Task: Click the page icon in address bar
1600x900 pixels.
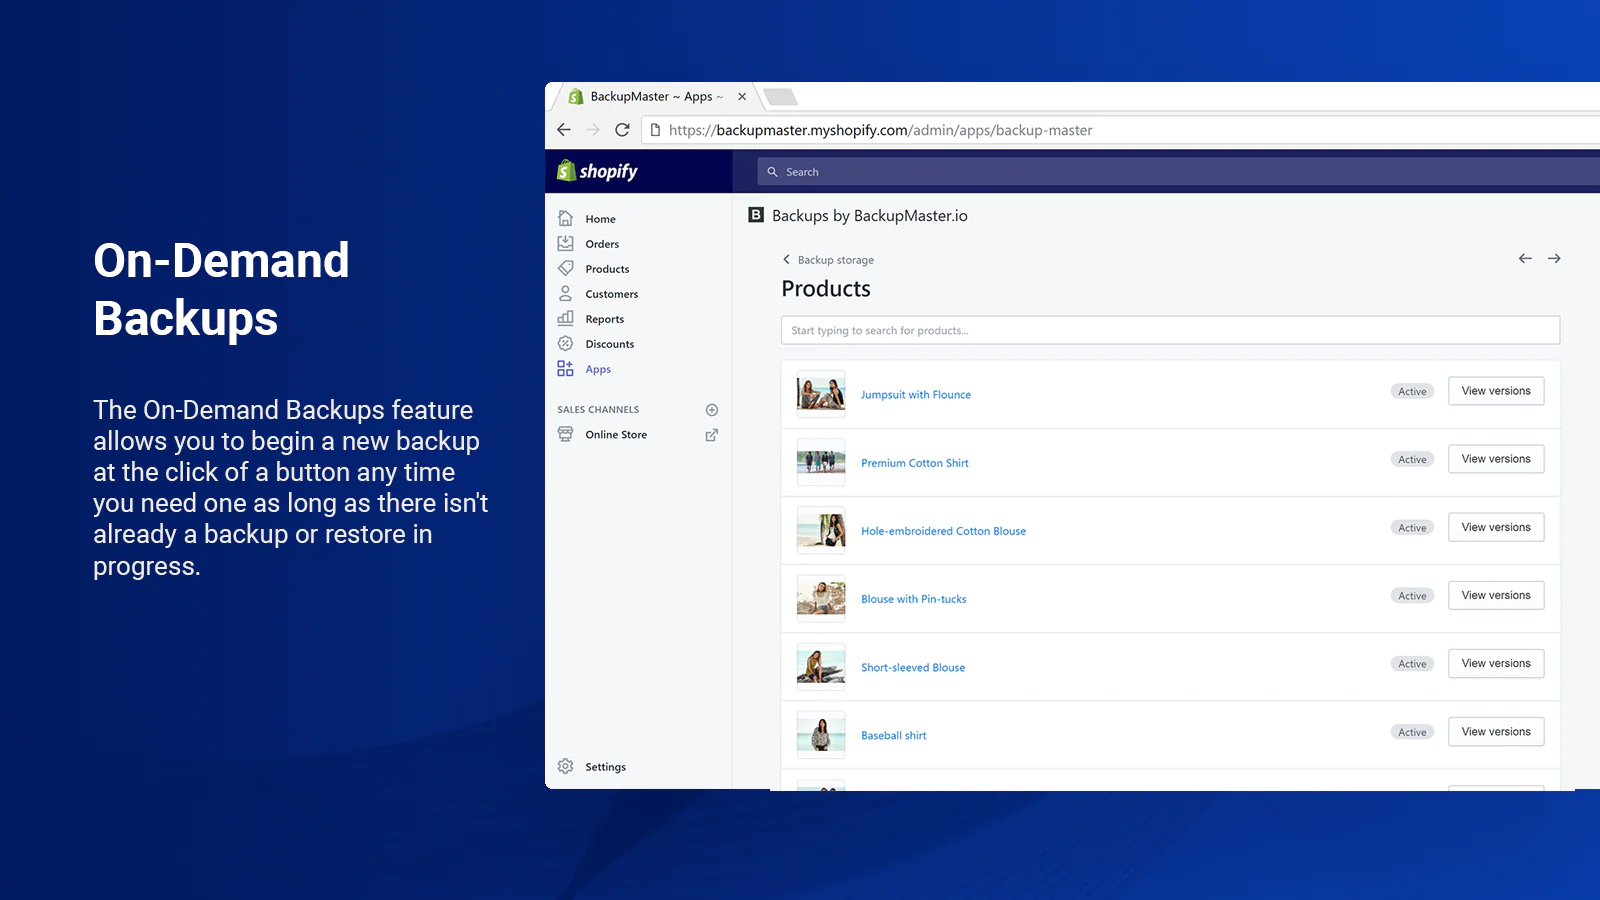Action: 655,130
